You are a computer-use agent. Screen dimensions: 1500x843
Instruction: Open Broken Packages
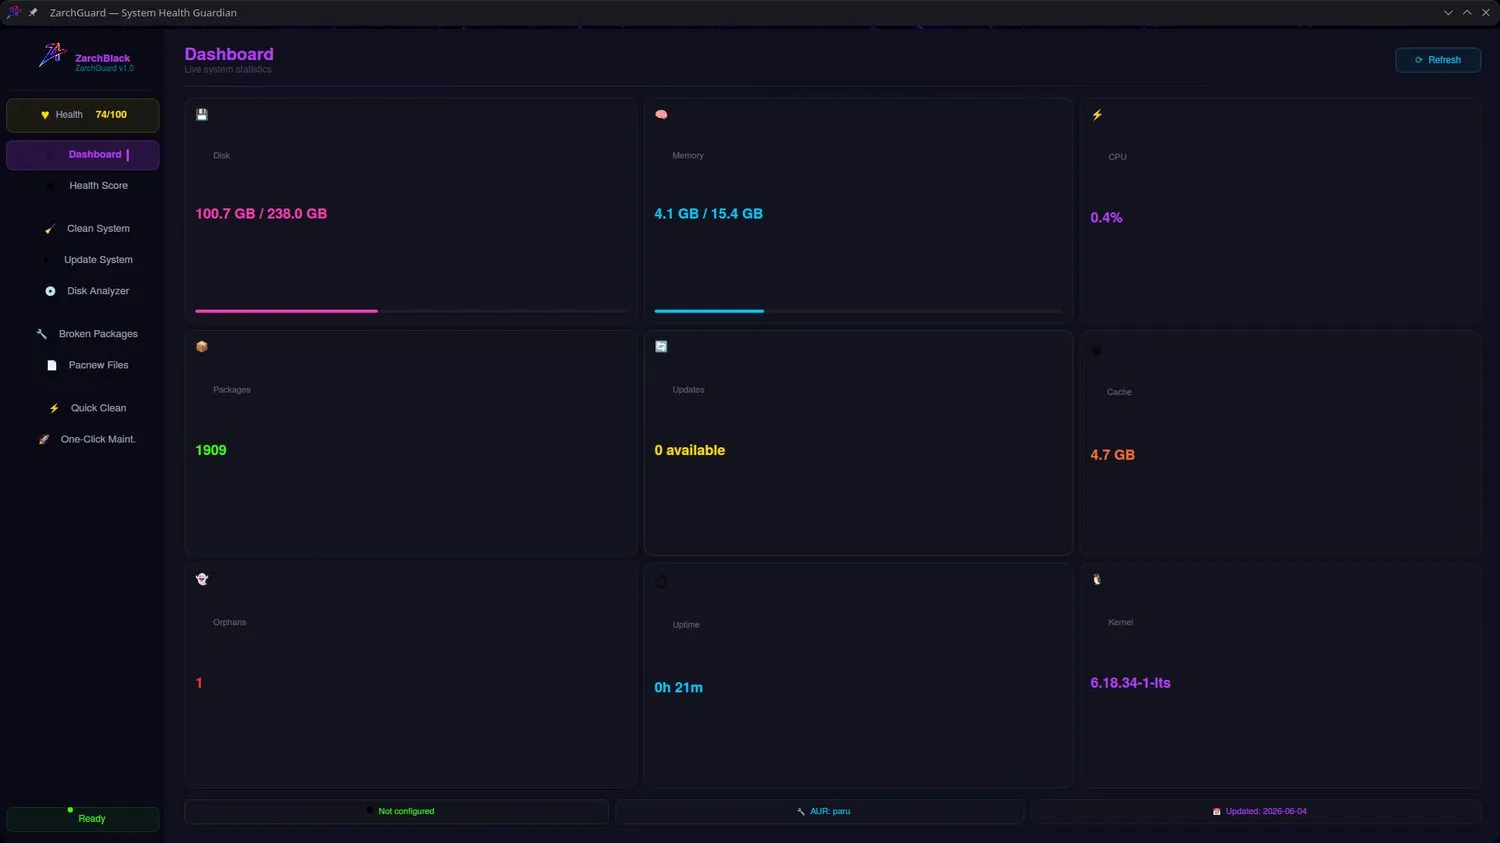point(83,334)
